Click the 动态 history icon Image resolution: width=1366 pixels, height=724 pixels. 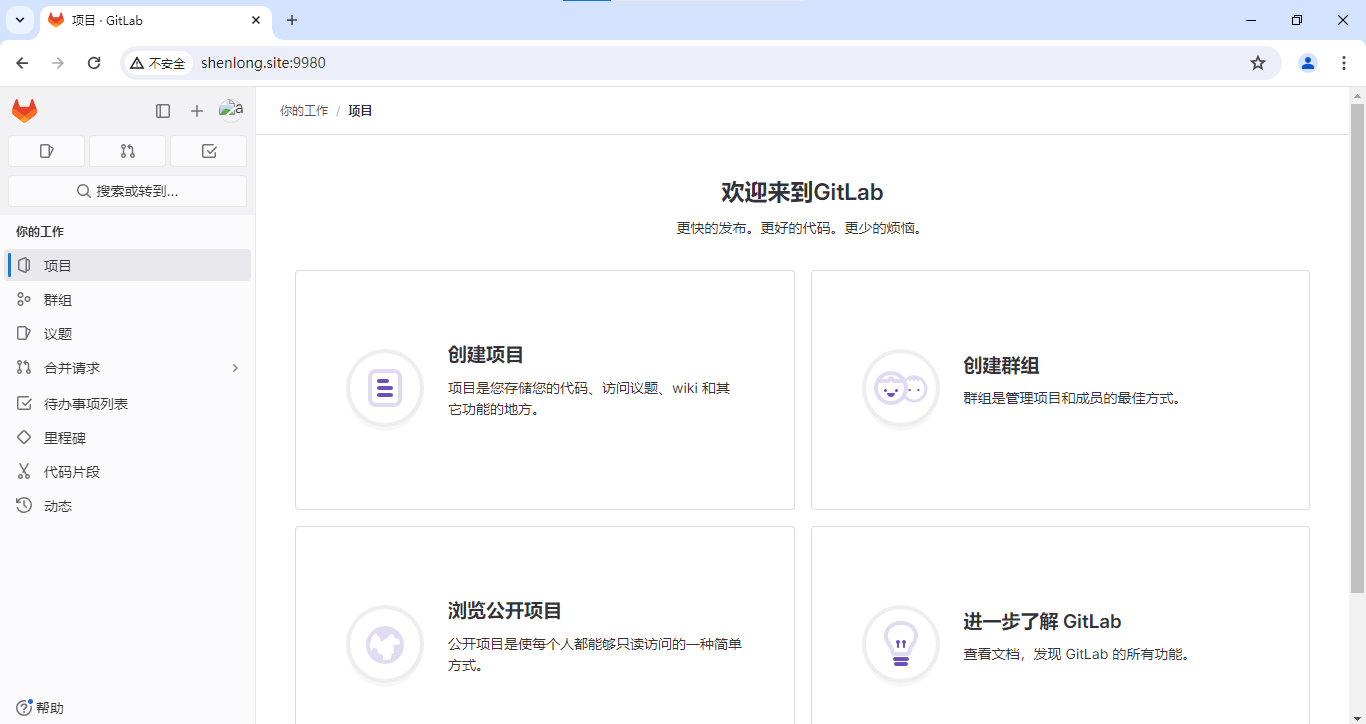[25, 506]
